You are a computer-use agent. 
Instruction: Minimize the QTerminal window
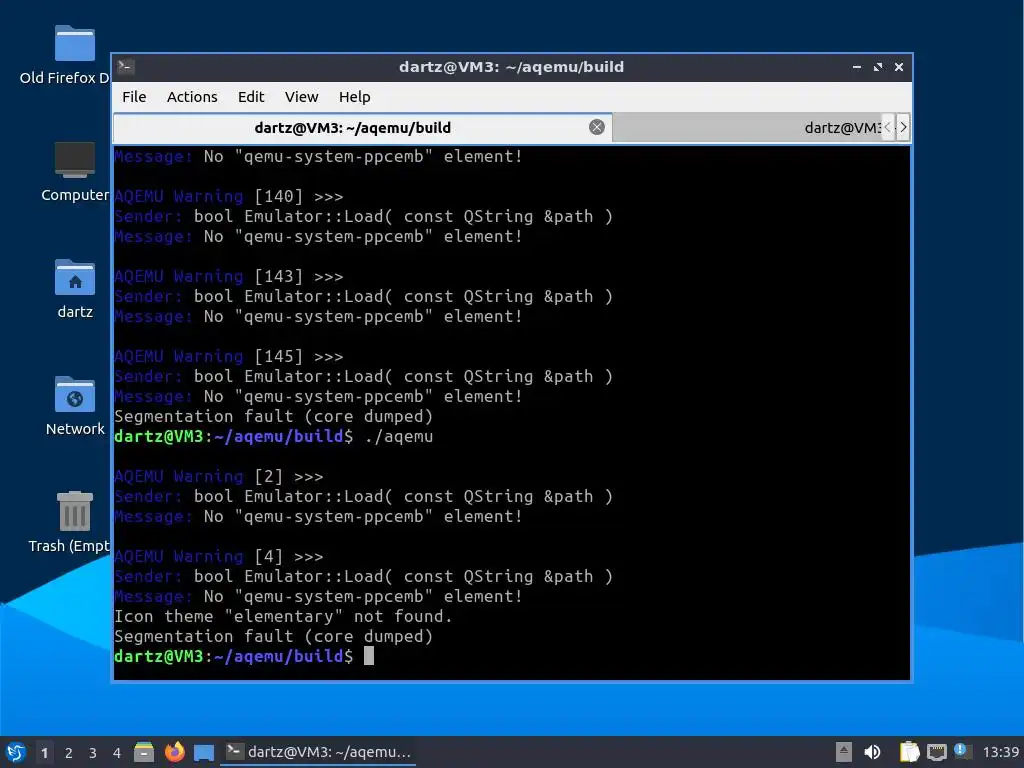pyautogui.click(x=856, y=67)
